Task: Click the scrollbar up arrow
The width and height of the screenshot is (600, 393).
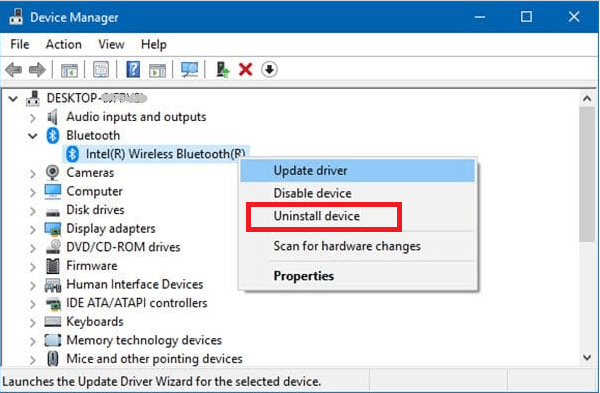Action: [587, 99]
